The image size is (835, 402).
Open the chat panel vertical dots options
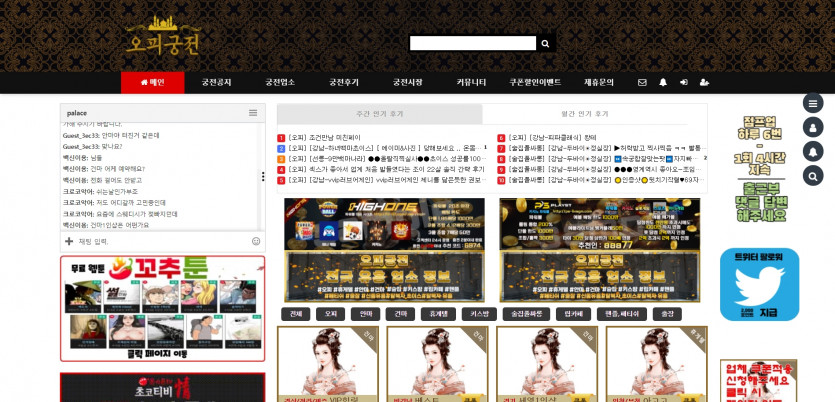point(264,176)
